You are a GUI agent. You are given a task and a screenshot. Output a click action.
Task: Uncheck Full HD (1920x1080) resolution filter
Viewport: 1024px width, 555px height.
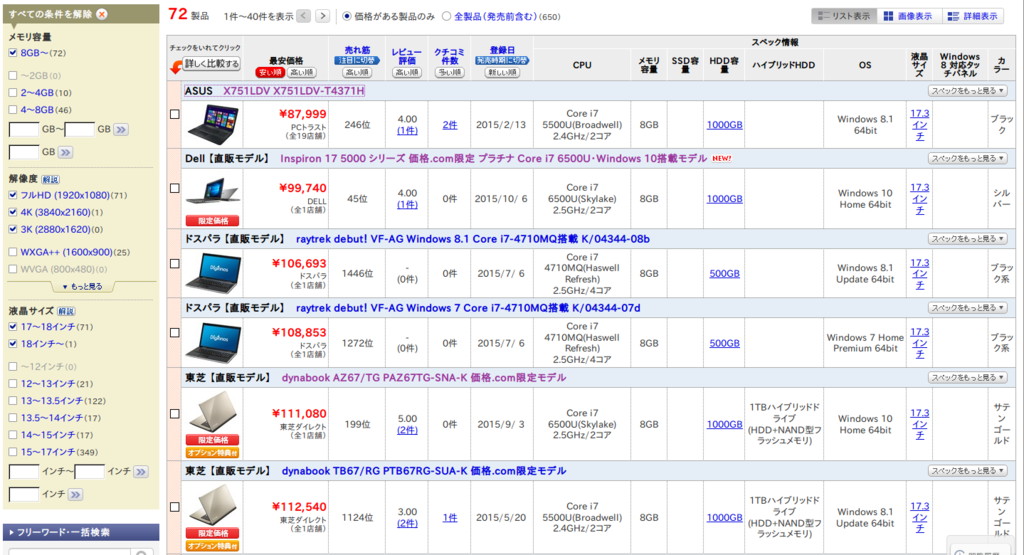[13, 195]
